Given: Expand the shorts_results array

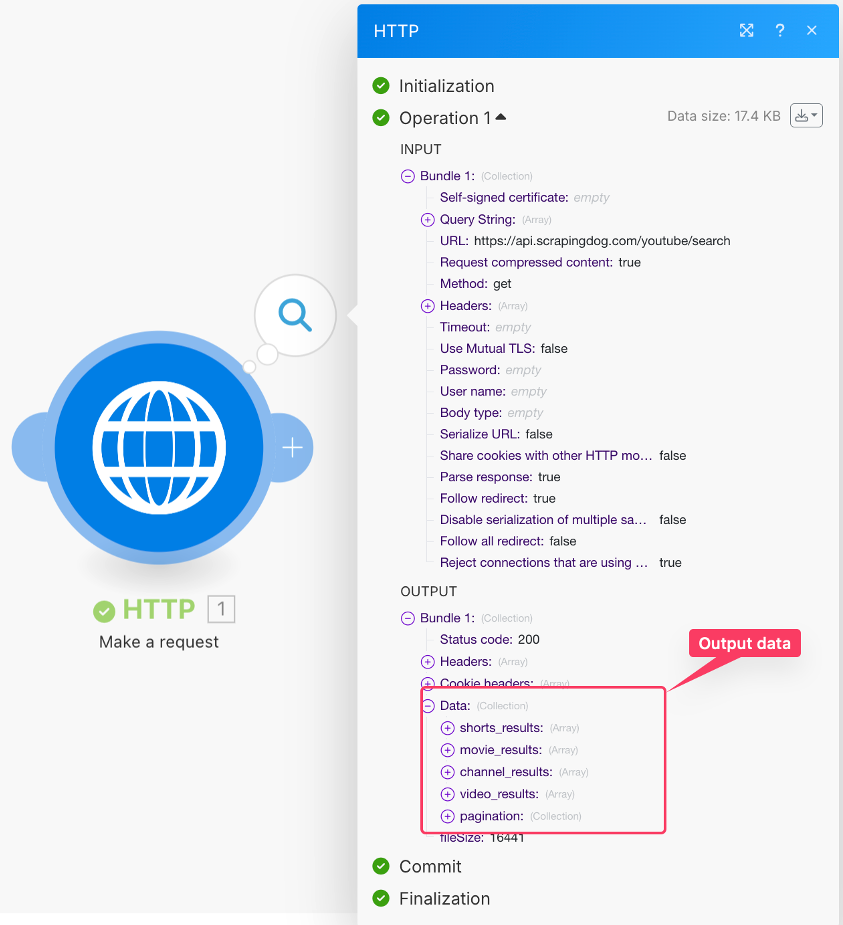Looking at the screenshot, I should [448, 728].
